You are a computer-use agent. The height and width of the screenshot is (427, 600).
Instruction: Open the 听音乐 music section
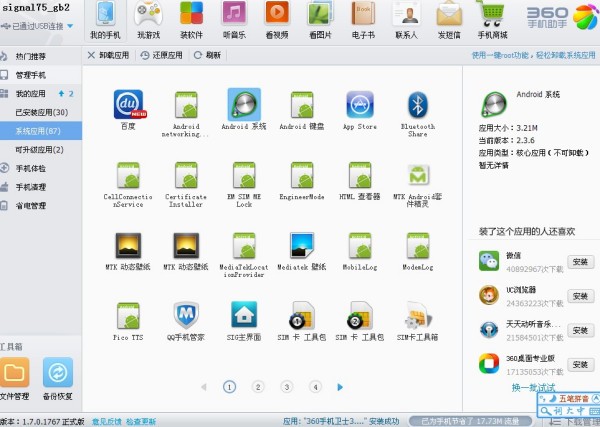tap(234, 21)
